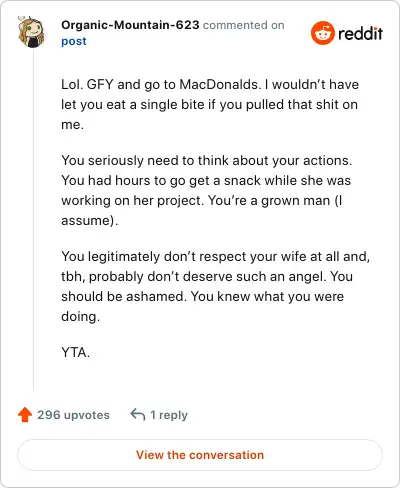Click the vertical comment thread line

click(x=33, y=220)
